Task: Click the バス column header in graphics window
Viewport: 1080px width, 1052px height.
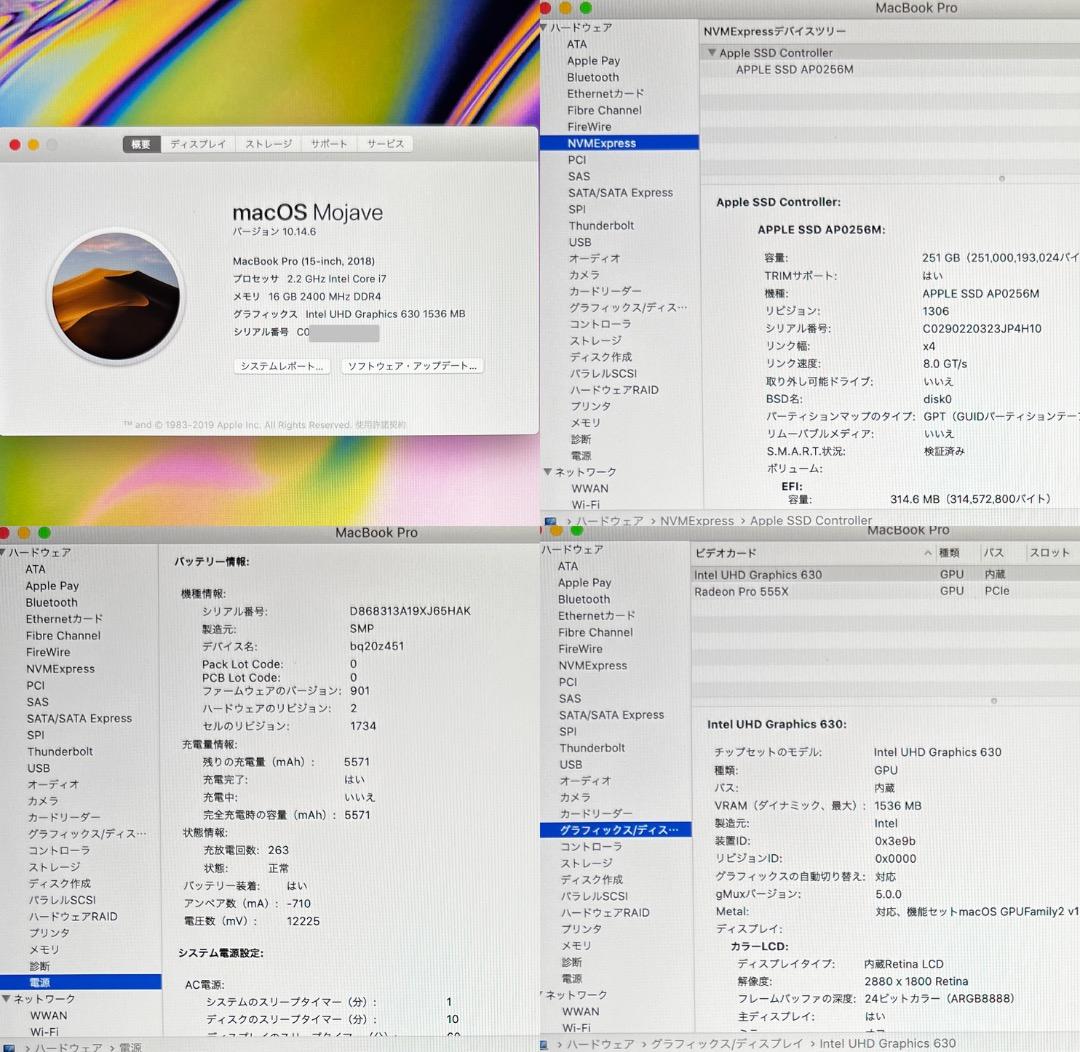Action: (x=993, y=553)
